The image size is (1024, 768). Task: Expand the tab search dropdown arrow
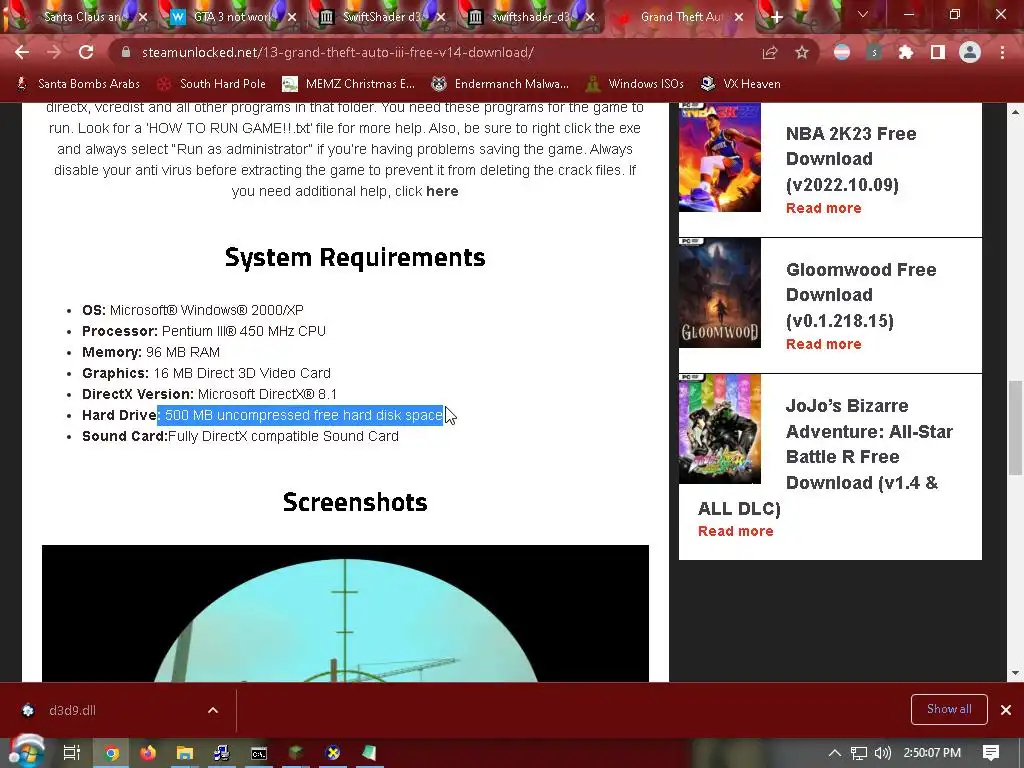(863, 14)
